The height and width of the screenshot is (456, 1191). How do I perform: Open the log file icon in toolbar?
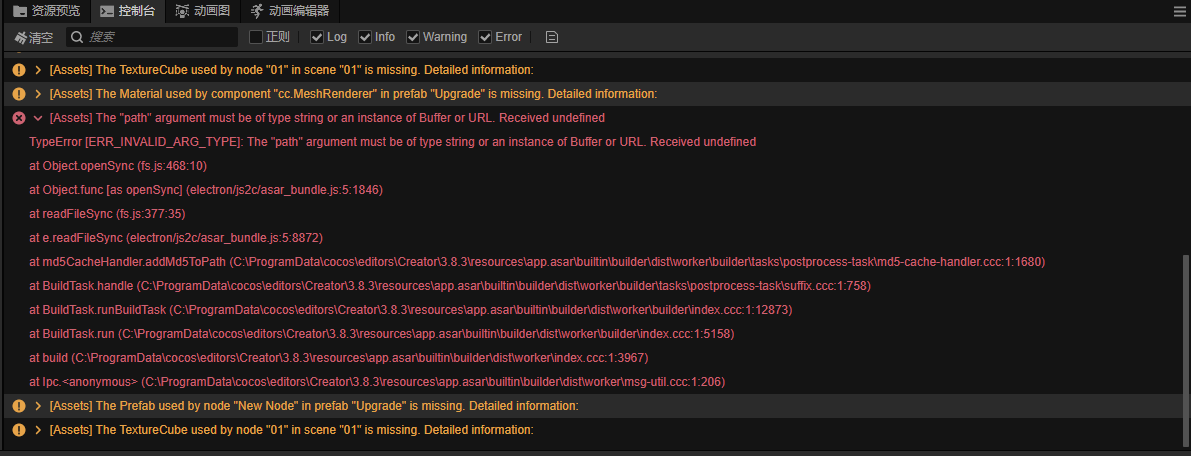[x=552, y=37]
